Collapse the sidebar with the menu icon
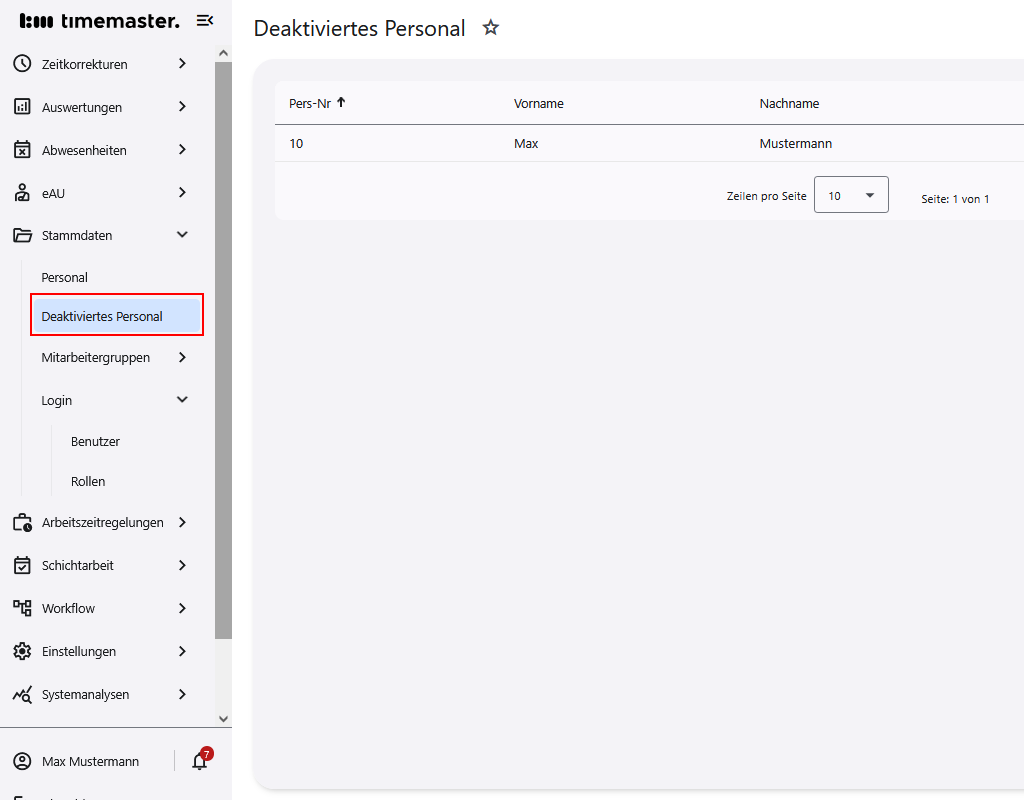 click(205, 20)
